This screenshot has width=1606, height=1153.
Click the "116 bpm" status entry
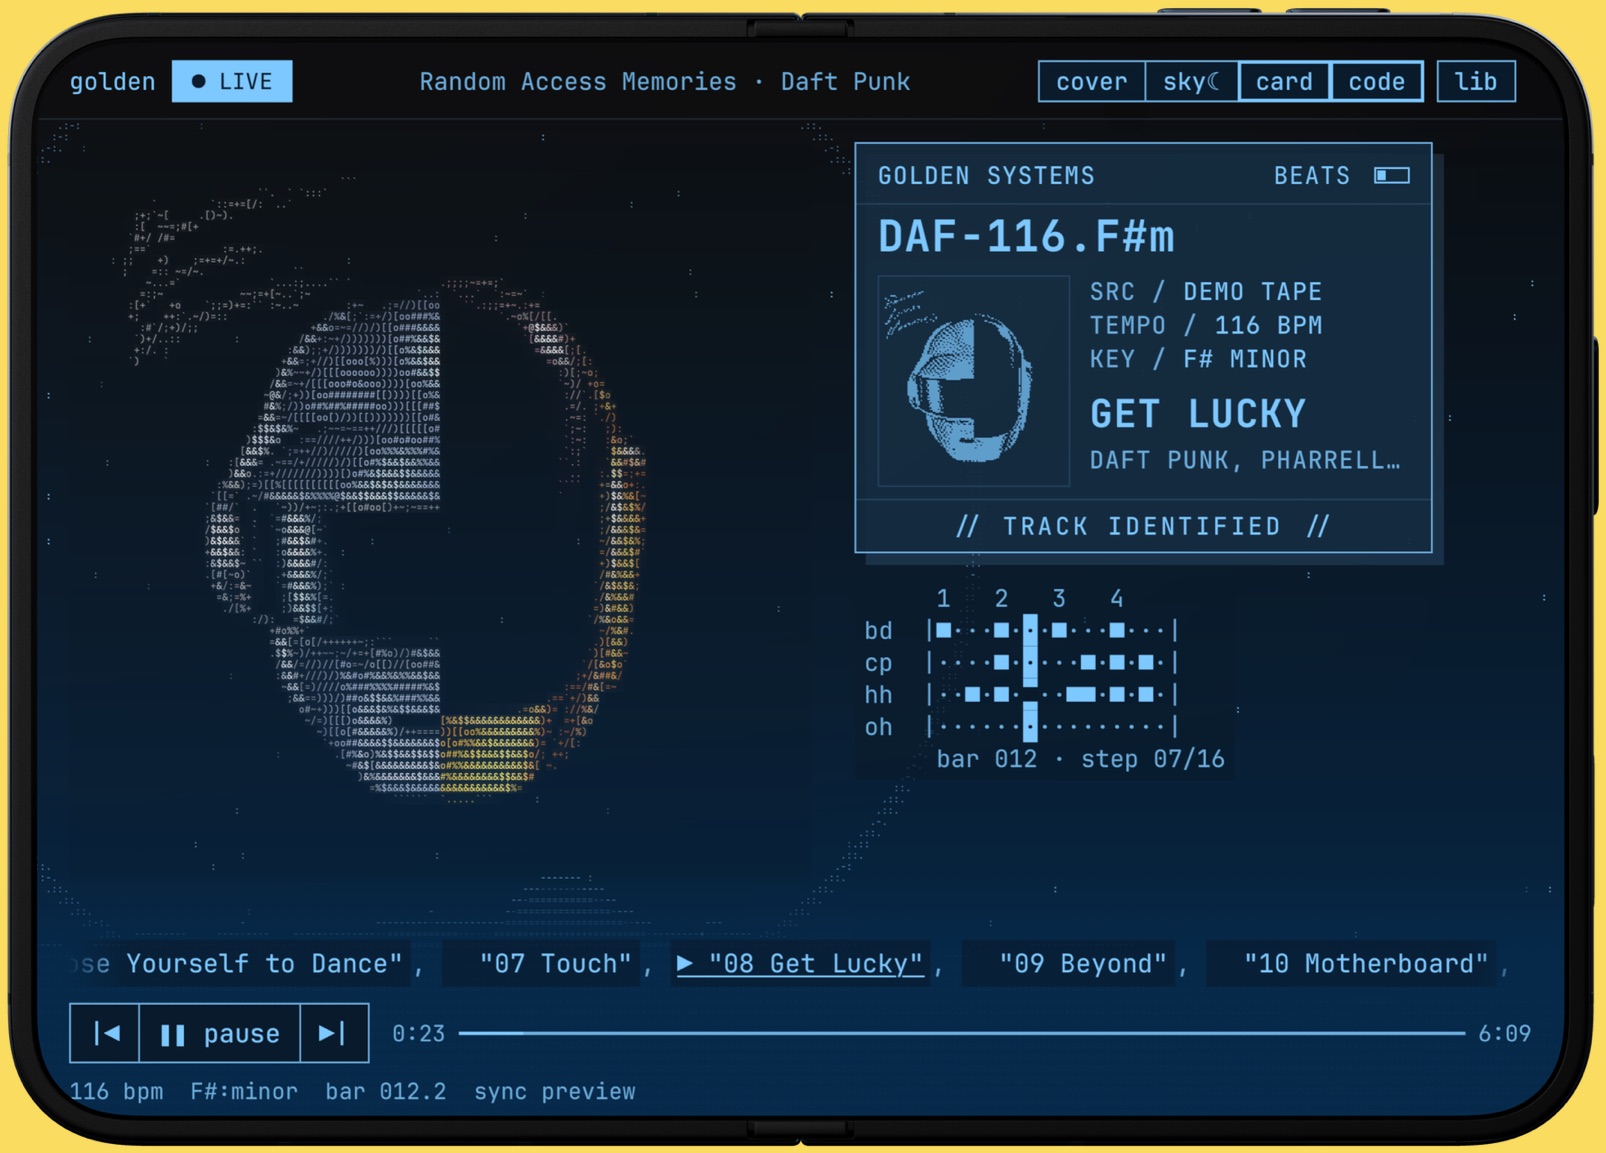116,1091
